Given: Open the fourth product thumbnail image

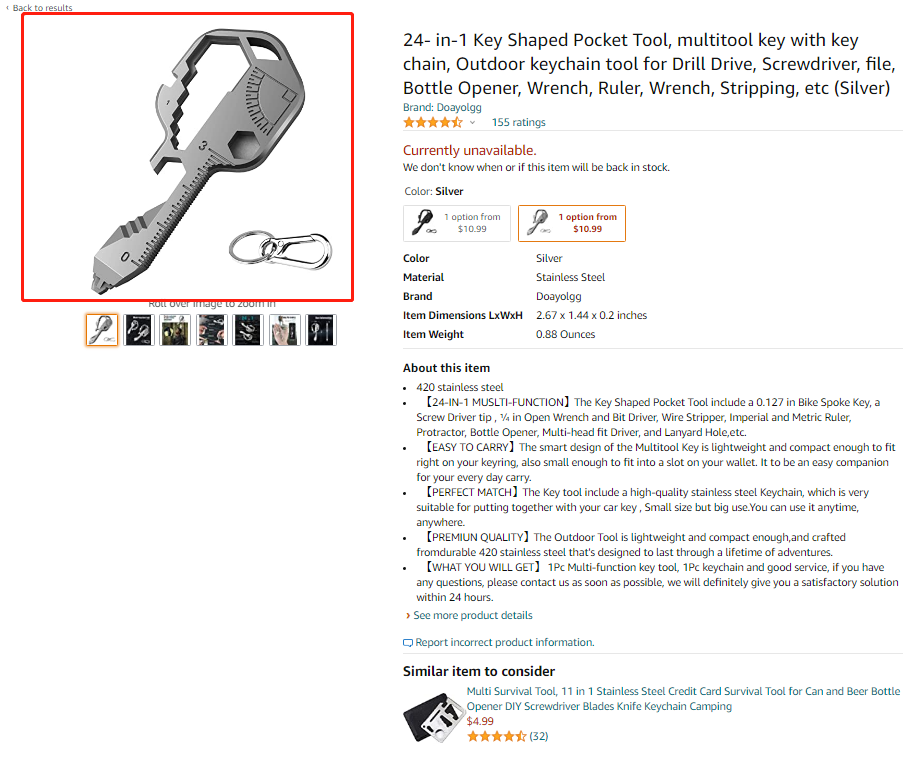Looking at the screenshot, I should 212,330.
